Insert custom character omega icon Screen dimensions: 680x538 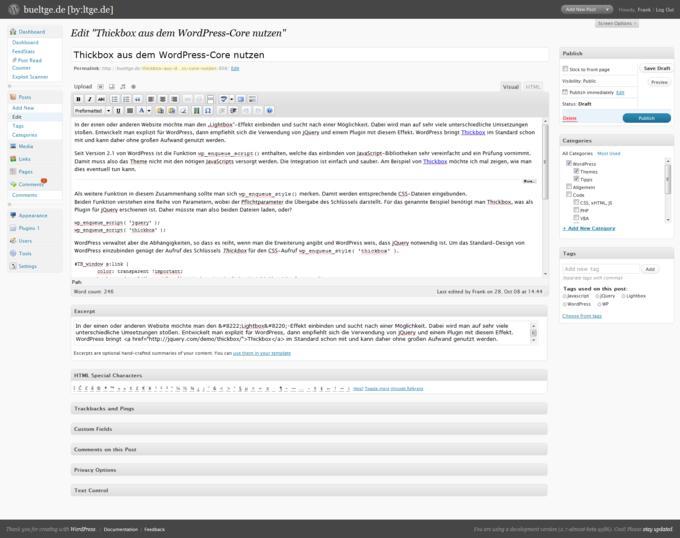(208, 111)
